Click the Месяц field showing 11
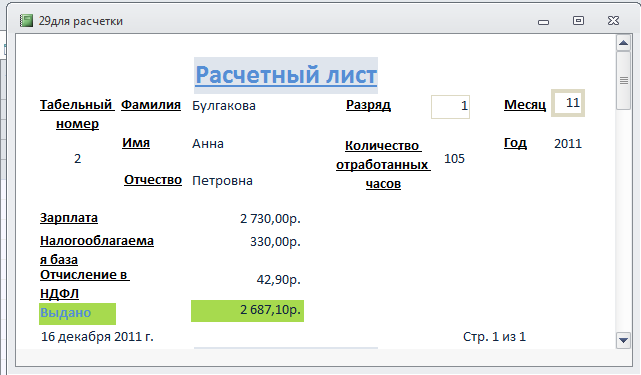 [x=568, y=103]
